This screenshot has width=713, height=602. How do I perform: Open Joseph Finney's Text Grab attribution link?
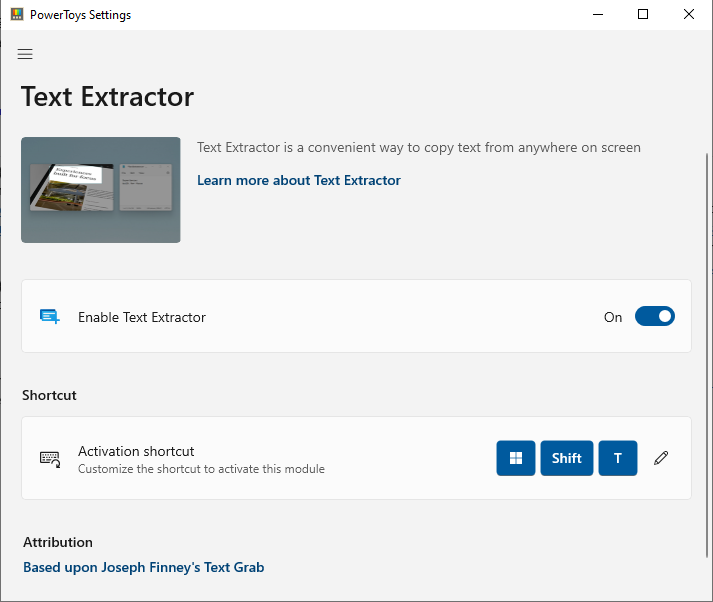pos(144,567)
